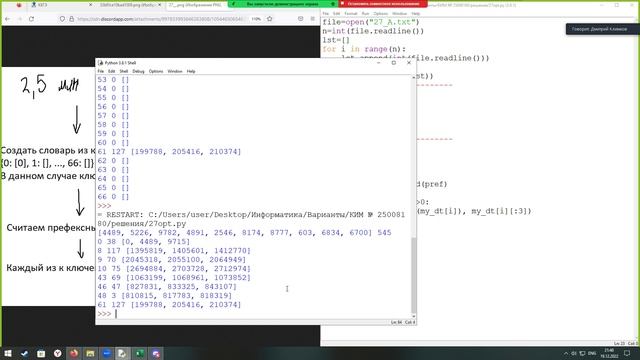Open the Windows Start menu
The height and width of the screenshot is (360, 640).
(8, 353)
